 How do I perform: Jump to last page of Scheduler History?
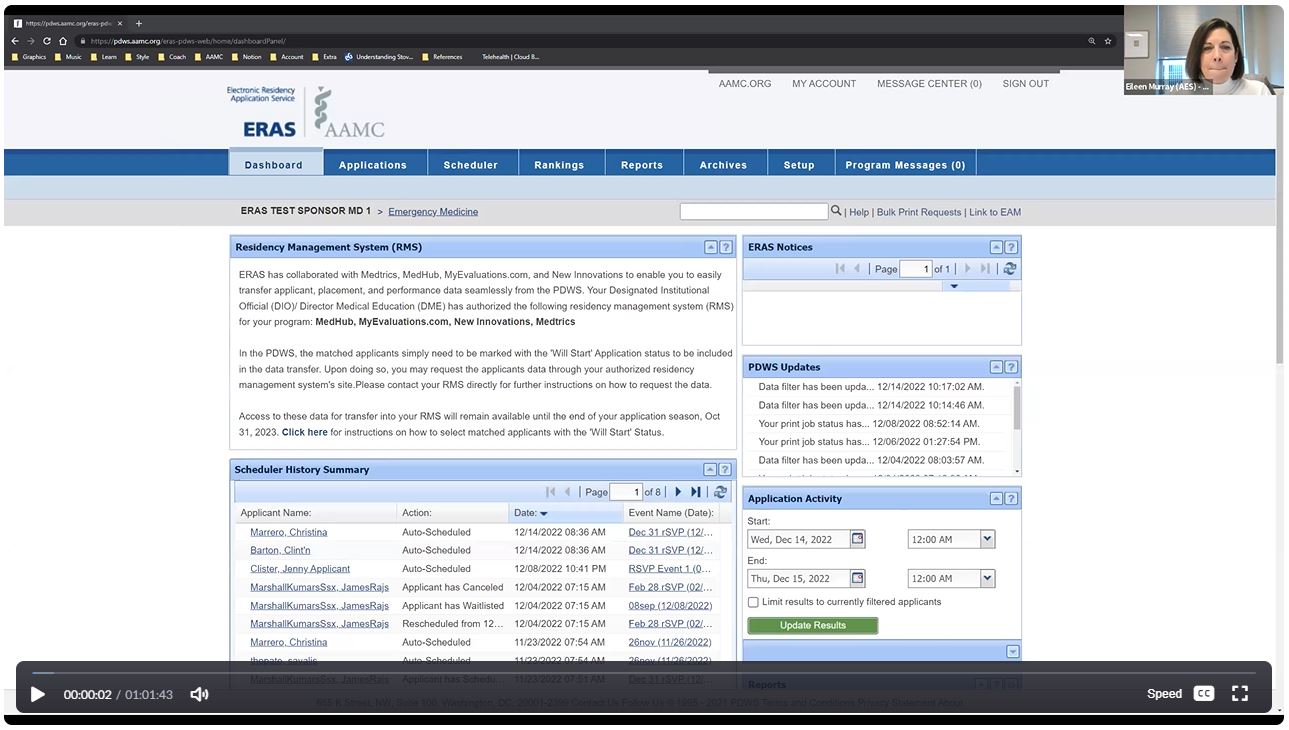(696, 492)
